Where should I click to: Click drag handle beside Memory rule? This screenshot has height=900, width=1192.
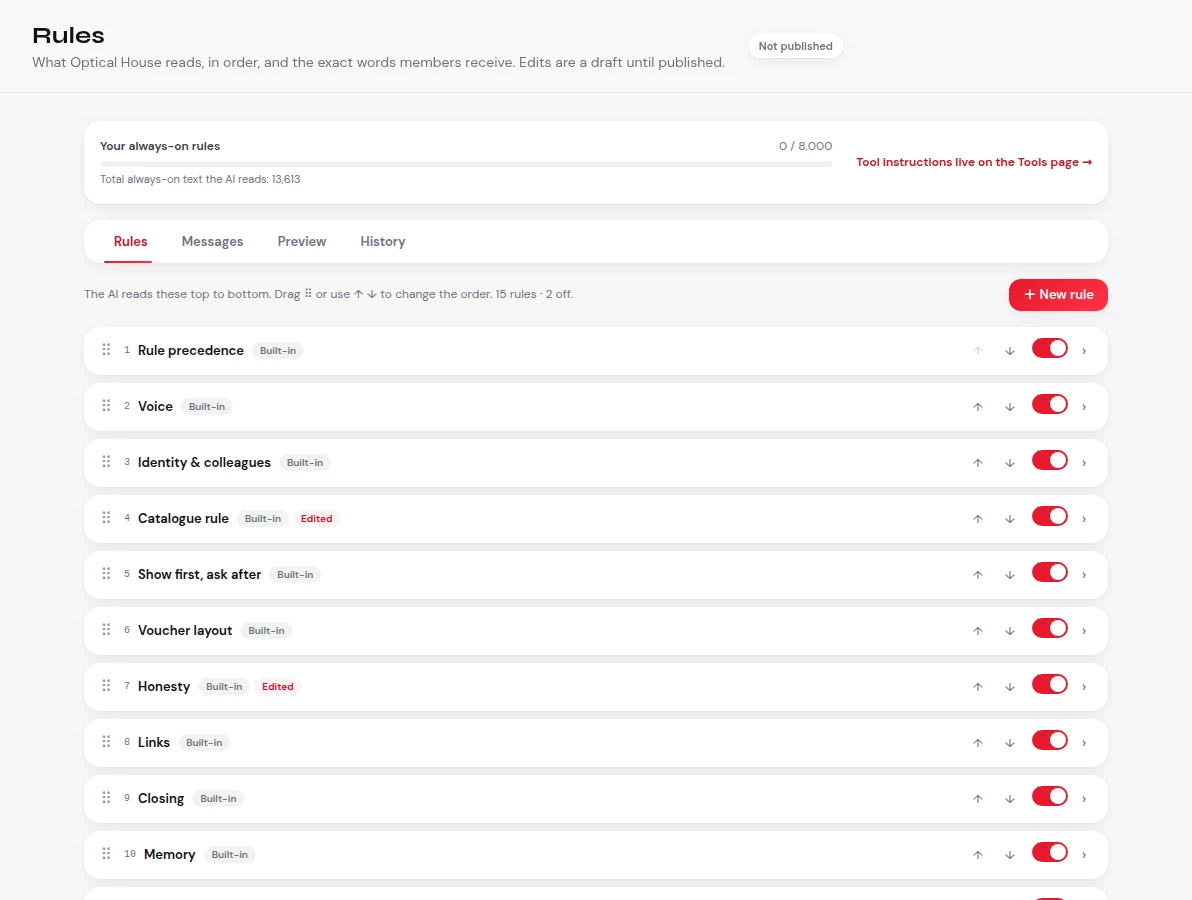pyautogui.click(x=106, y=854)
